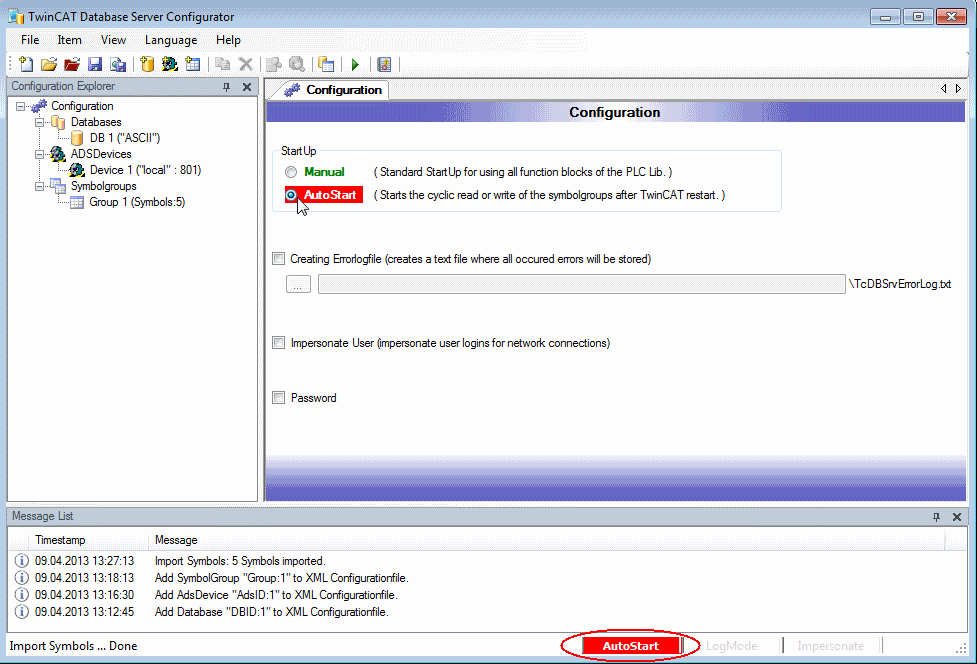Click the info icon of the 13:27:13 message
This screenshot has height=664, width=977.
pos(21,561)
